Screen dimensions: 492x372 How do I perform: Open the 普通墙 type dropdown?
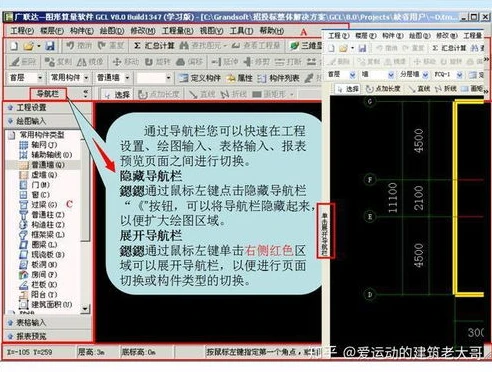[x=127, y=78]
